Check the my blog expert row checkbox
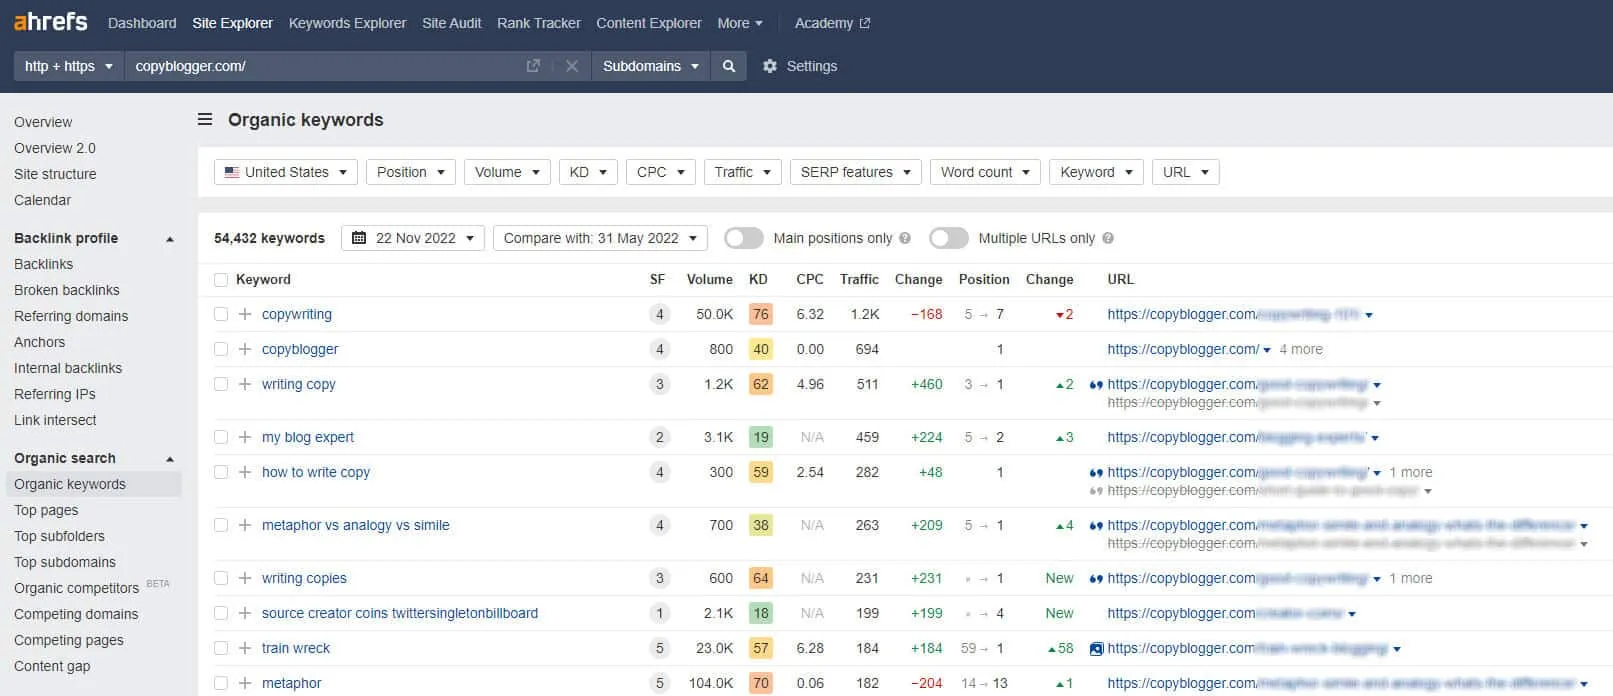 pos(221,437)
